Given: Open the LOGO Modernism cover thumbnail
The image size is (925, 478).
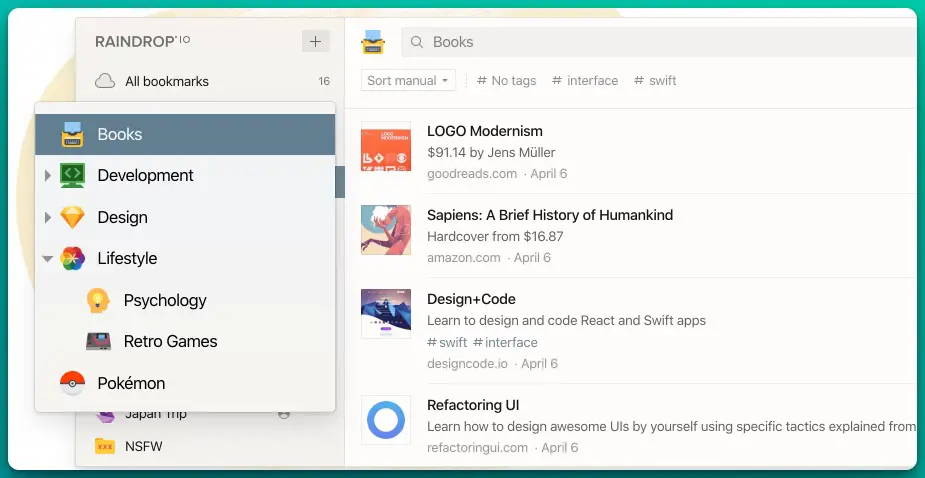Looking at the screenshot, I should pyautogui.click(x=386, y=146).
